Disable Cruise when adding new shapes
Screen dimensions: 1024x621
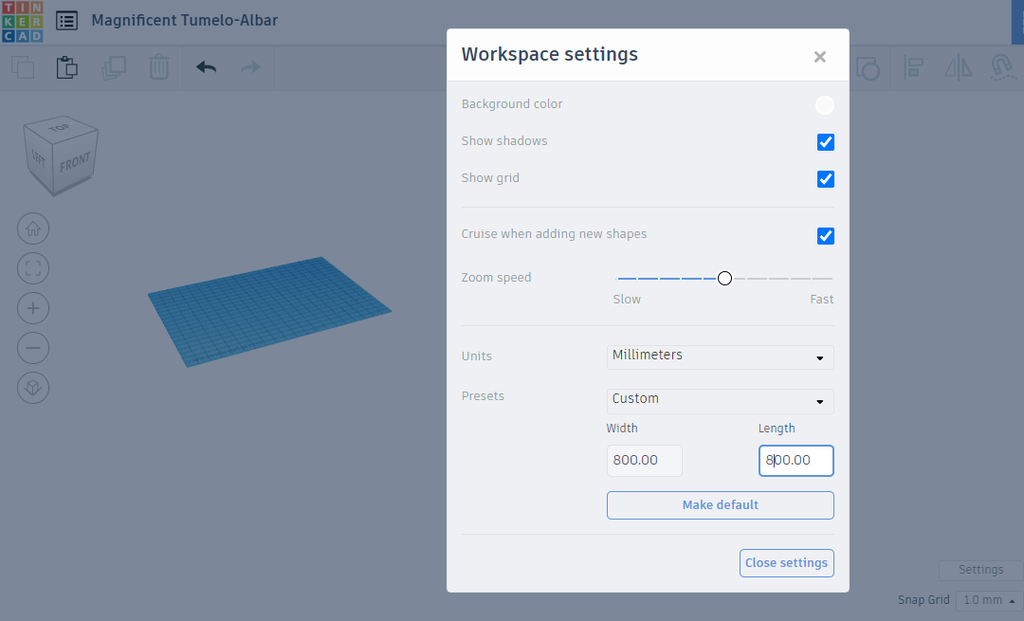825,236
